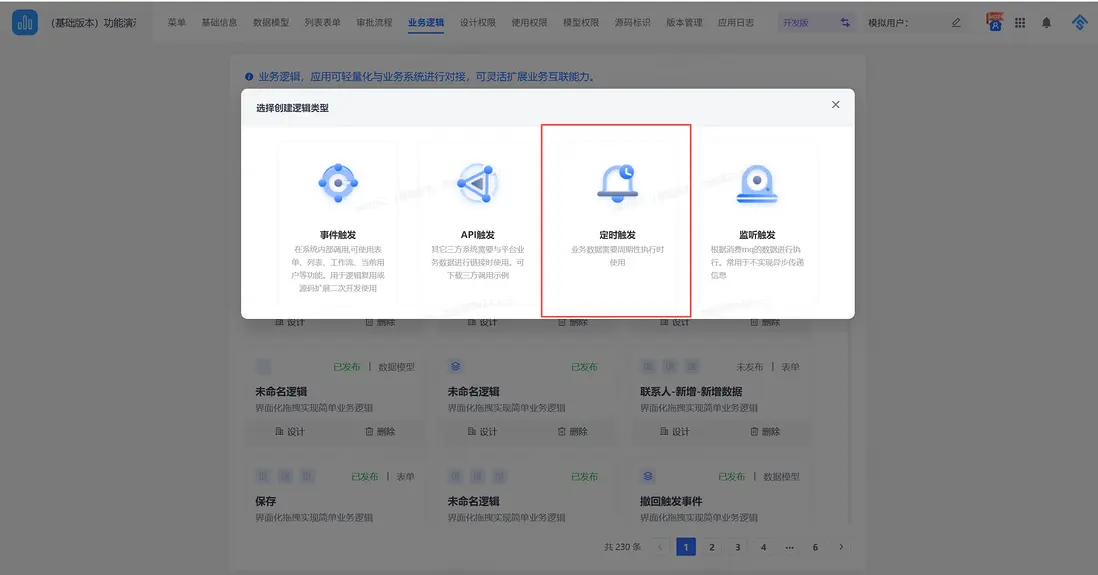Go to pagination page 6
1098x575 pixels.
pos(815,547)
